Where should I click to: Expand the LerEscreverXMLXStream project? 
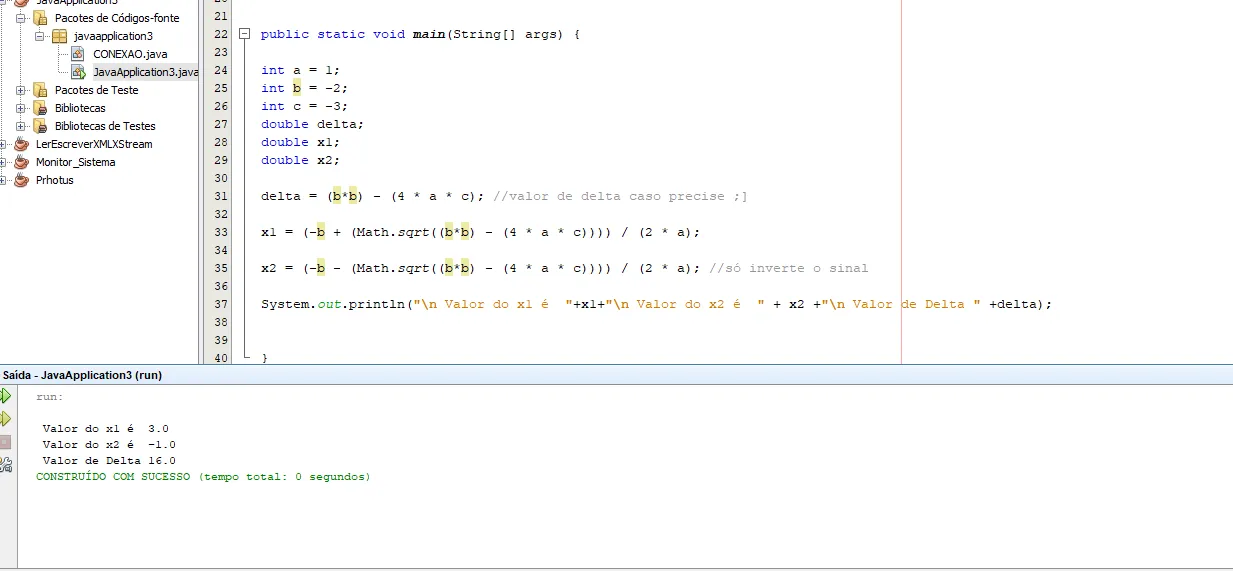(x=4, y=144)
